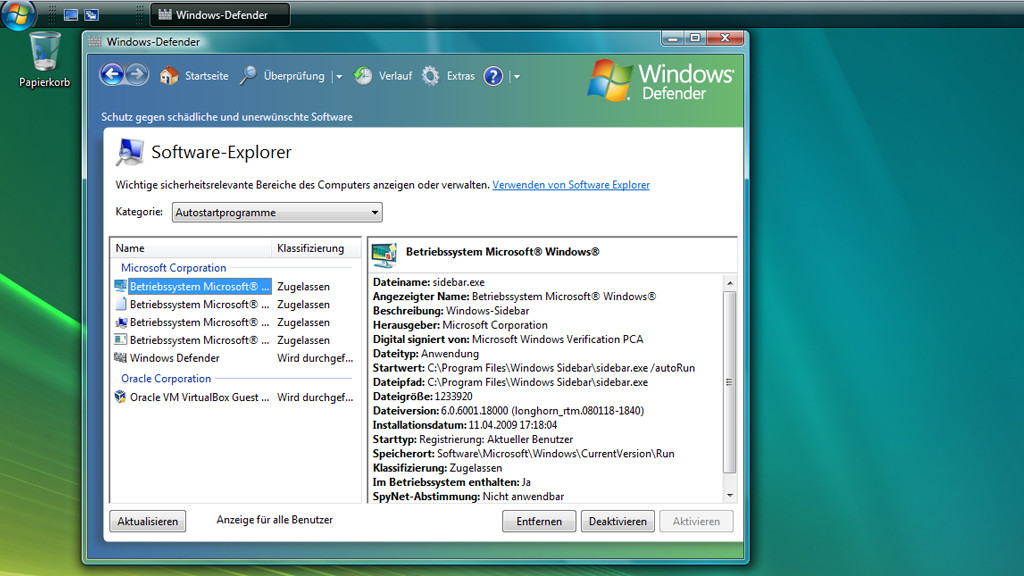1024x576 pixels.
Task: Select the Windows Defender list row
Action: pyautogui.click(x=234, y=358)
